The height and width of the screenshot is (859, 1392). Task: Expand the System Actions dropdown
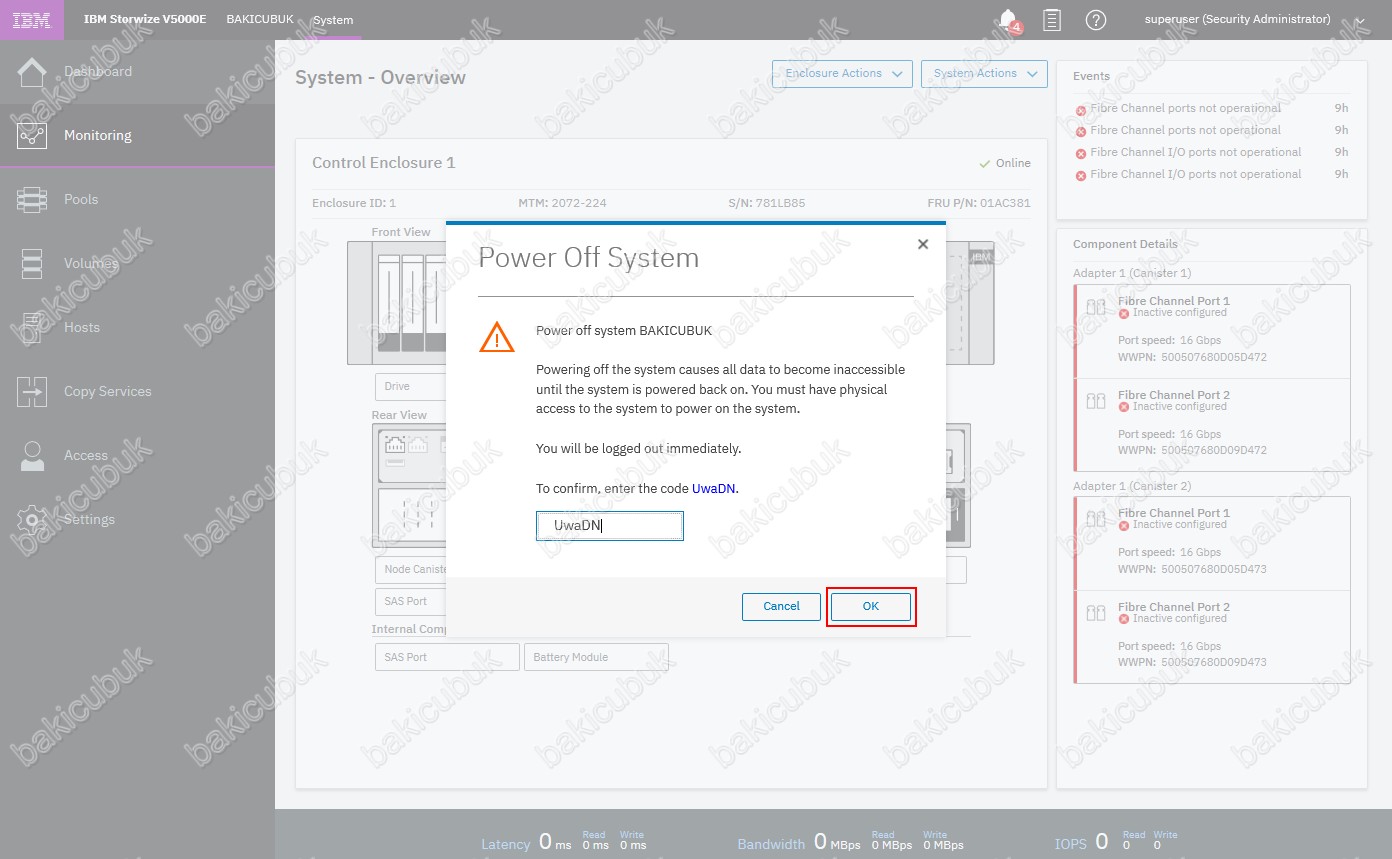(984, 73)
